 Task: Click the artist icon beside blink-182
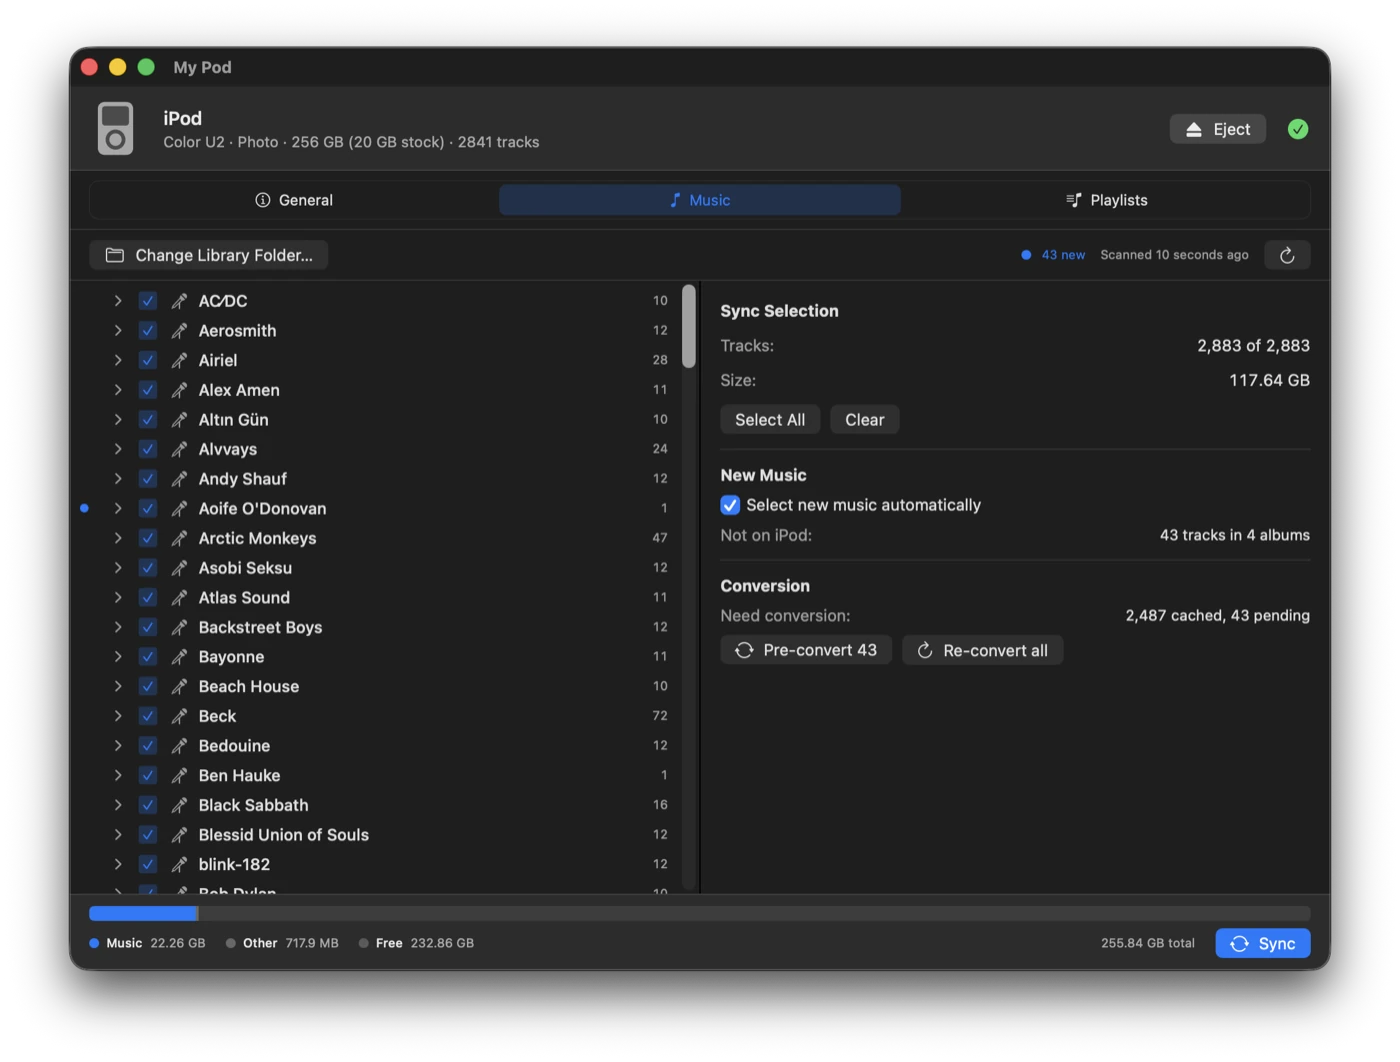tap(179, 865)
